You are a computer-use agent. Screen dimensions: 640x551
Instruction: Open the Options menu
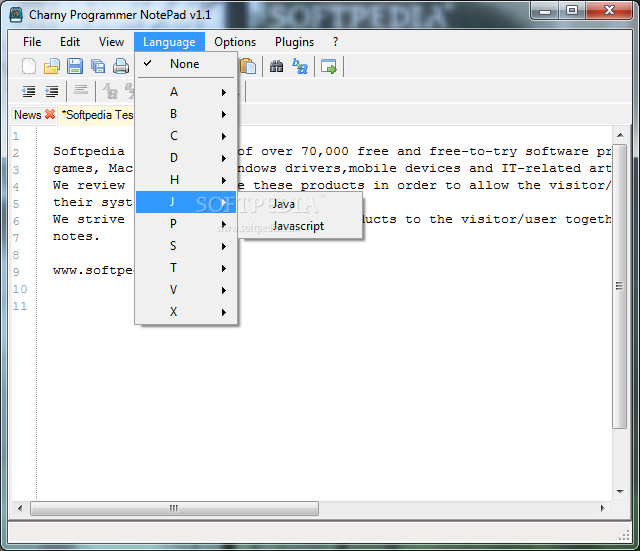pyautogui.click(x=235, y=42)
